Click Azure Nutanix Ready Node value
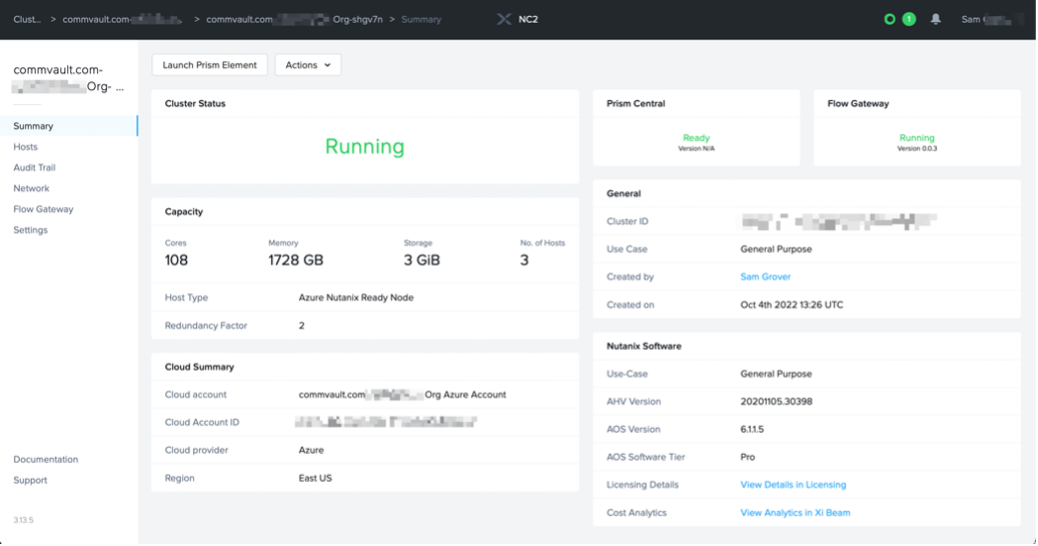This screenshot has height=546, width=1038. pos(356,298)
